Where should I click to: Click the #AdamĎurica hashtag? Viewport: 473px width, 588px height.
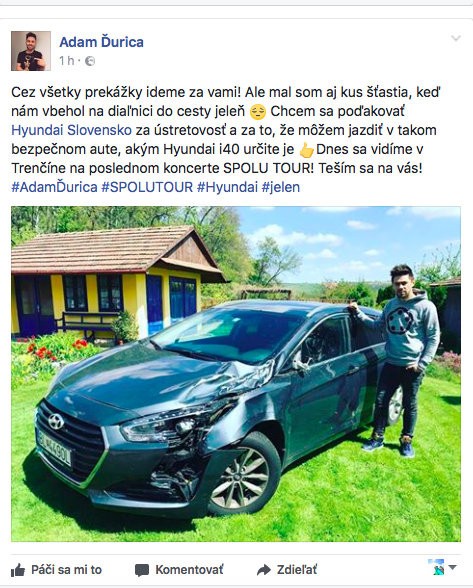coord(54,187)
